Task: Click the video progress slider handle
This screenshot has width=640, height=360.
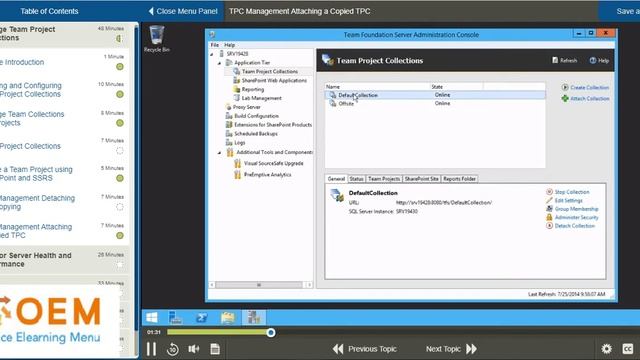Action: pyautogui.click(x=271, y=333)
